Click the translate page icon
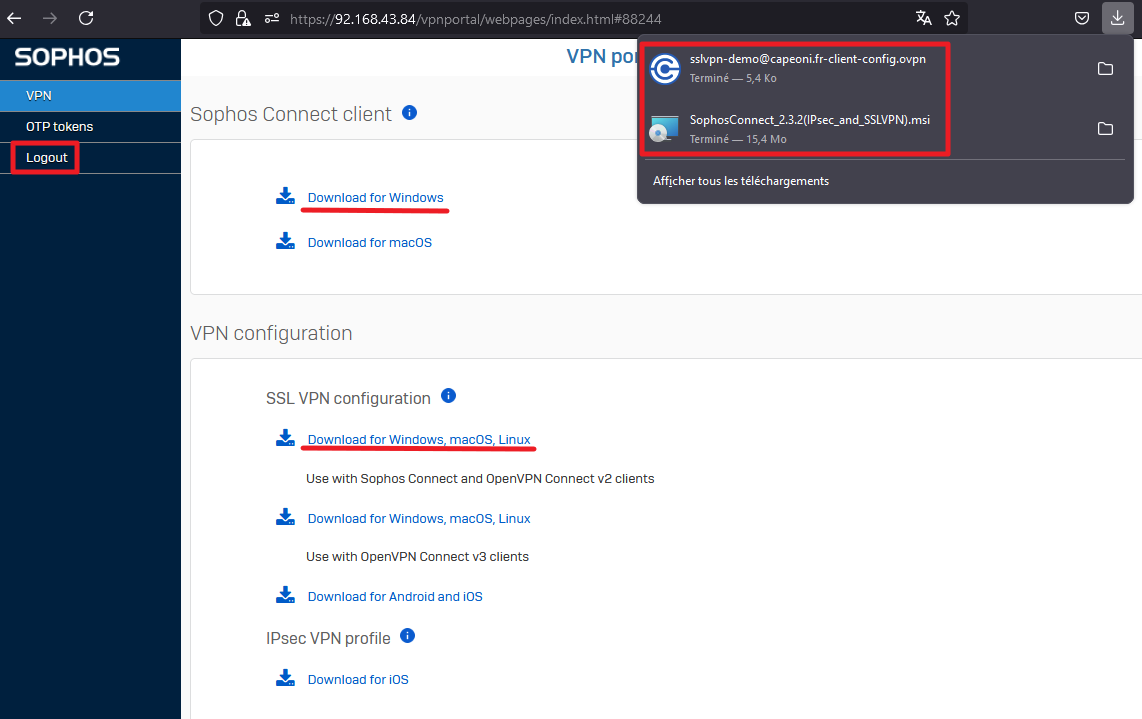 point(924,18)
